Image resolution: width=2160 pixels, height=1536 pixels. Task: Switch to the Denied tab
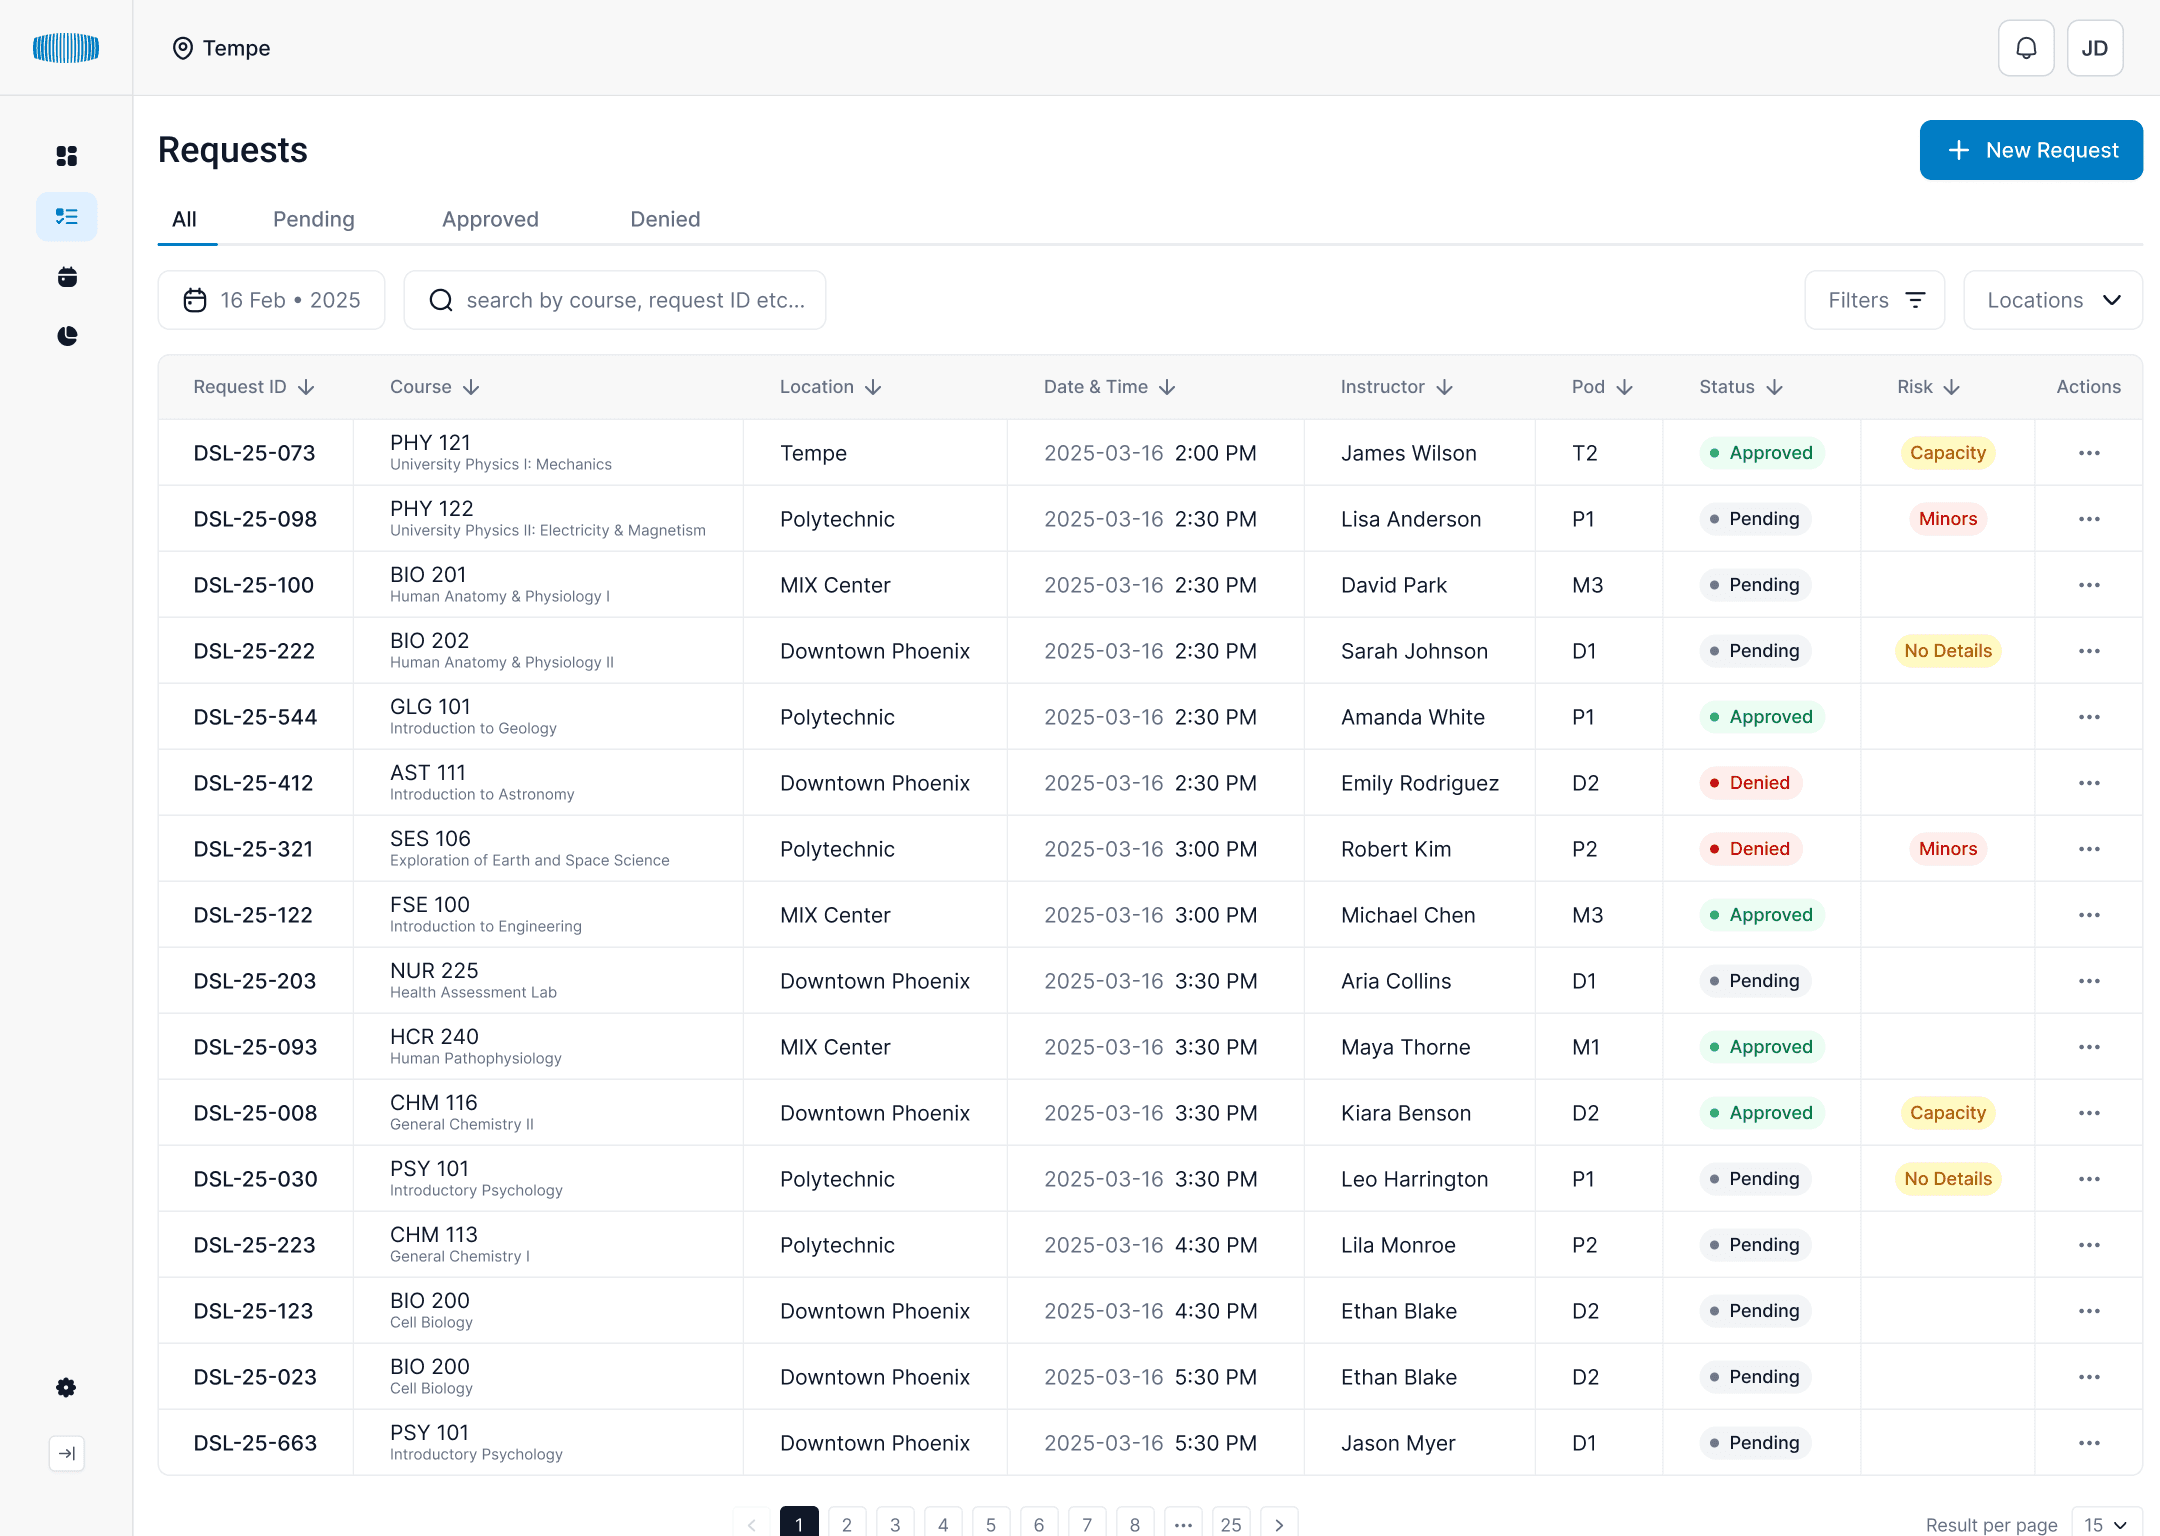664,219
